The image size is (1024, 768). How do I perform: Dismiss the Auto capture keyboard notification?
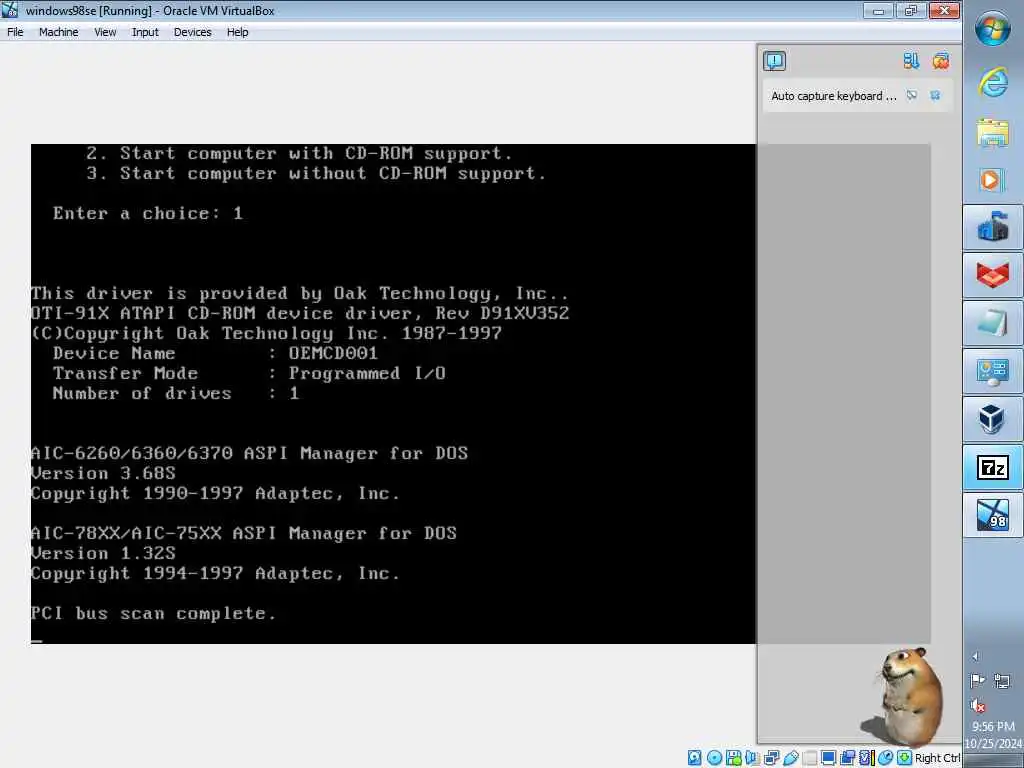tap(935, 95)
